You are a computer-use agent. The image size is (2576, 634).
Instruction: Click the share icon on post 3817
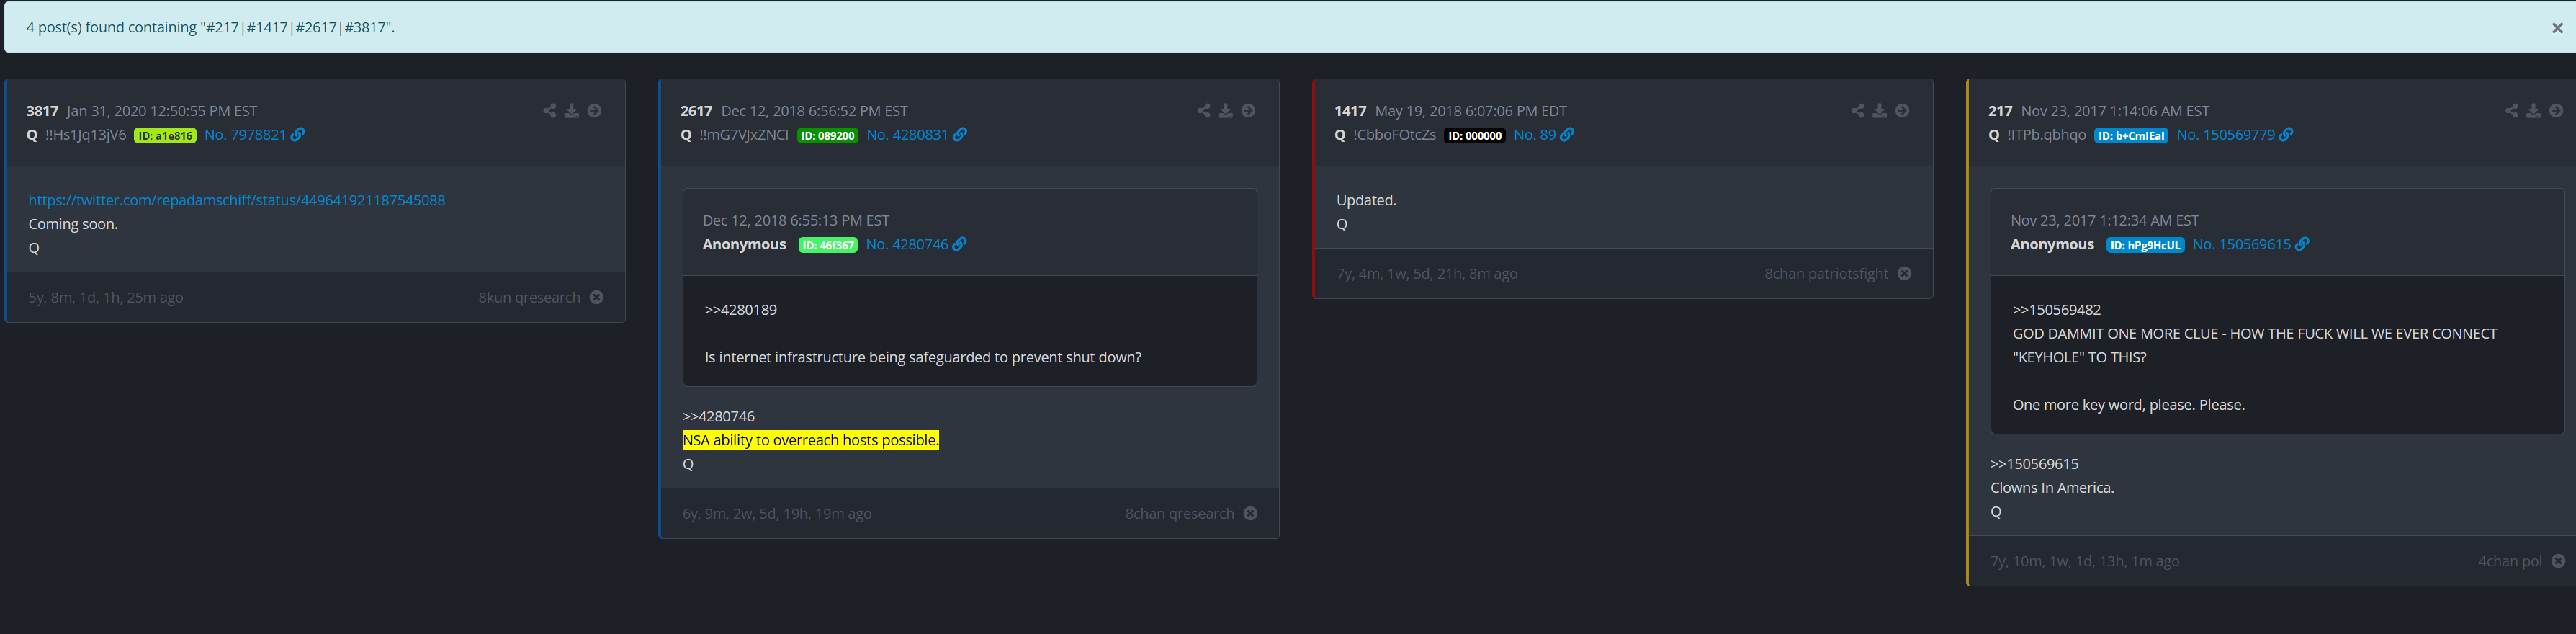pyautogui.click(x=549, y=111)
